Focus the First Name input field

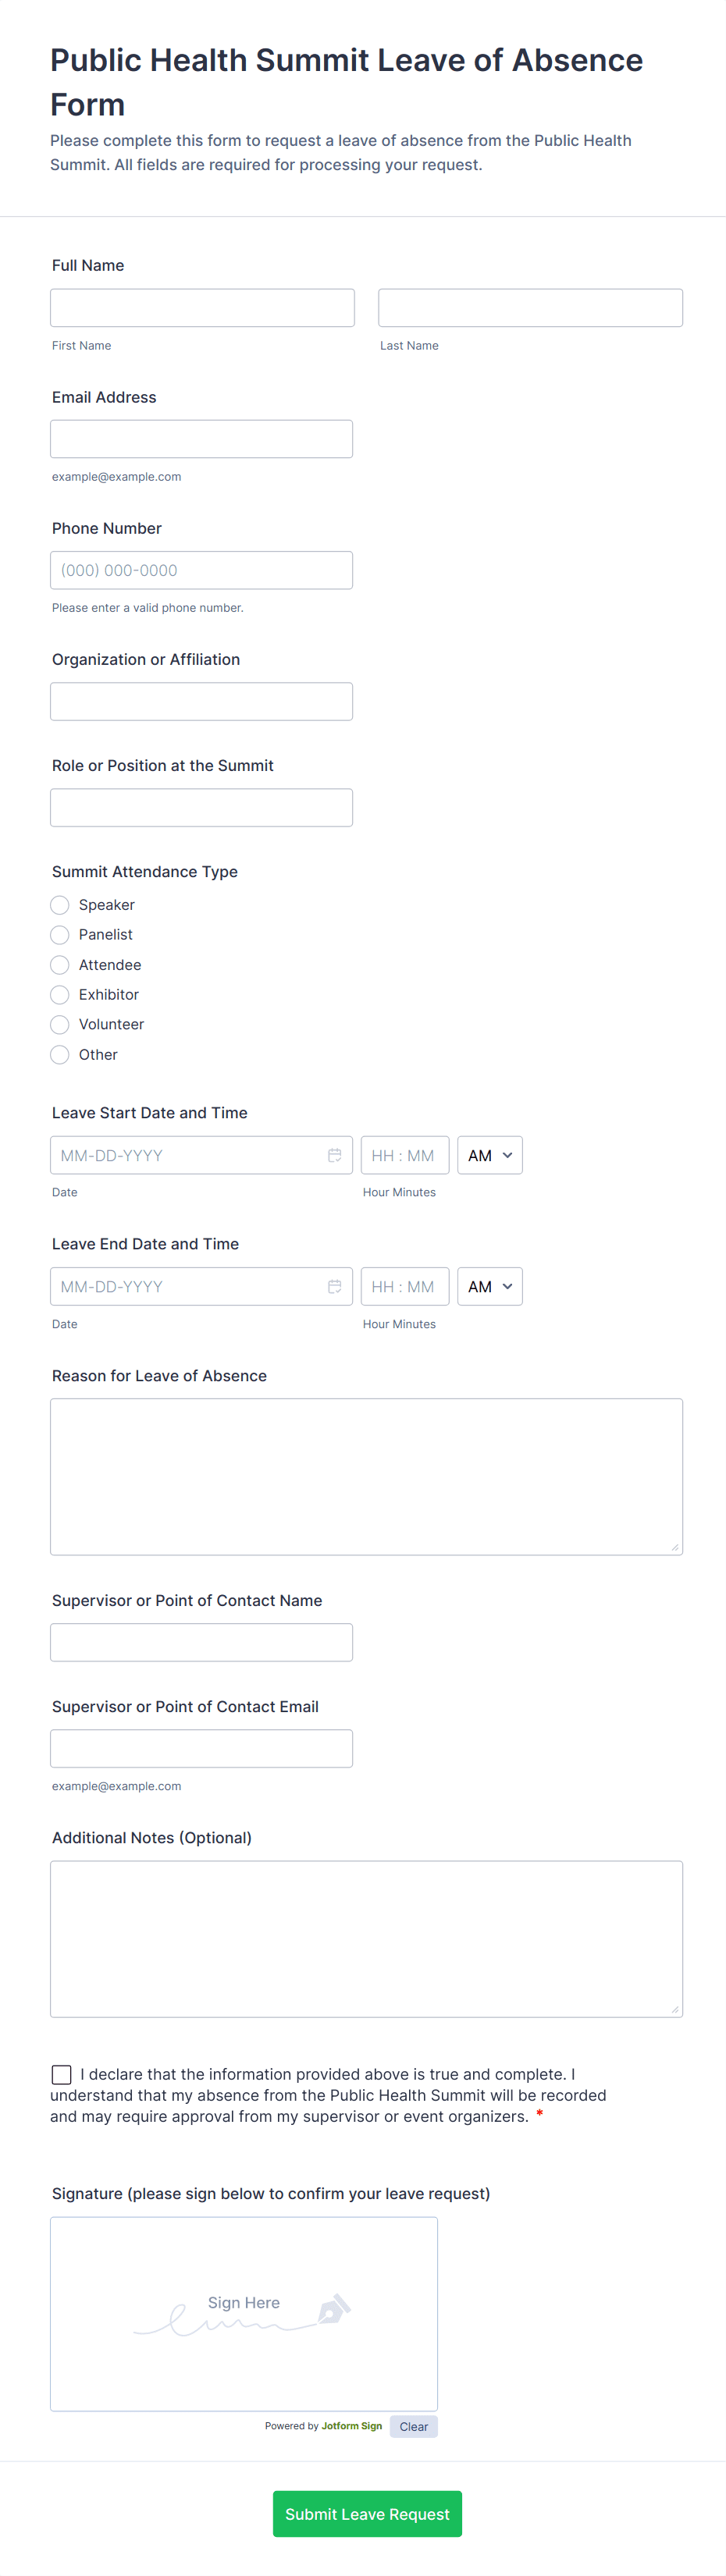[202, 308]
